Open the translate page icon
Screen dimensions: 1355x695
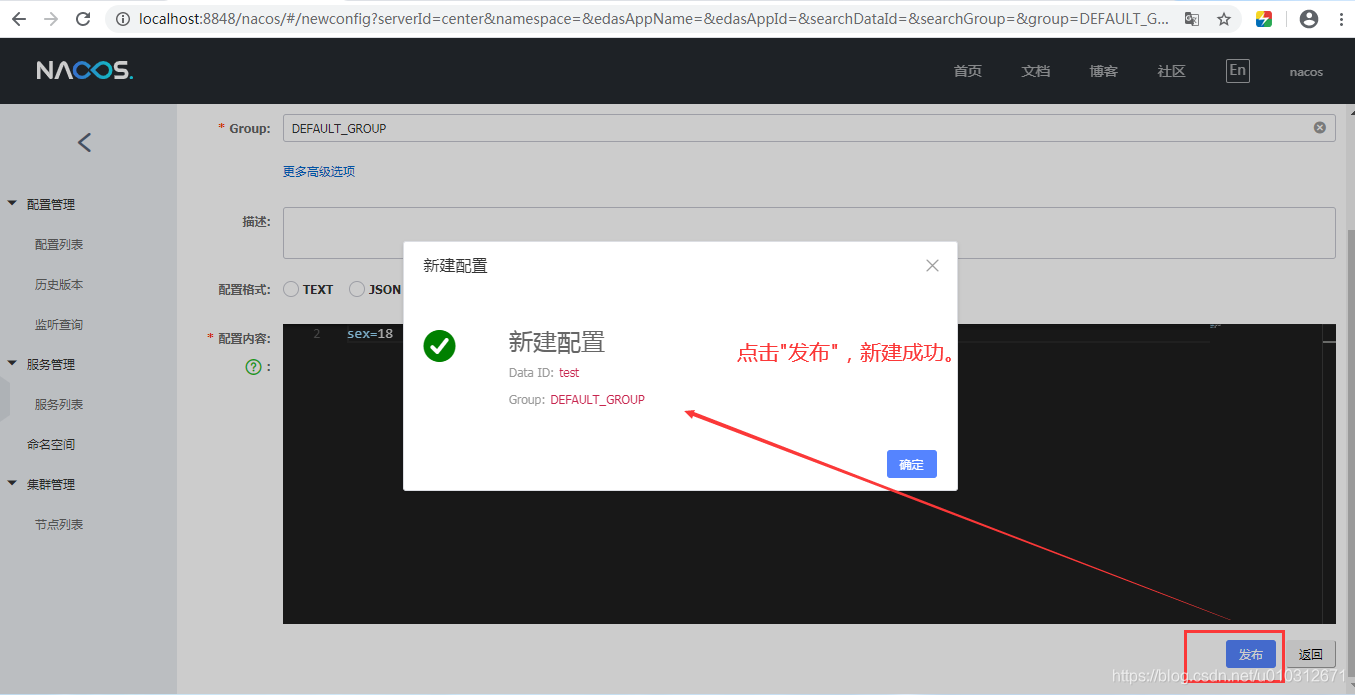1191,19
